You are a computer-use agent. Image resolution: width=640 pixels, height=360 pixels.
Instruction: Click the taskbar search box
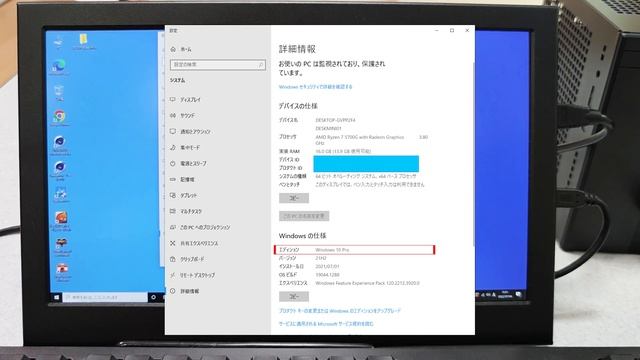tap(105, 298)
